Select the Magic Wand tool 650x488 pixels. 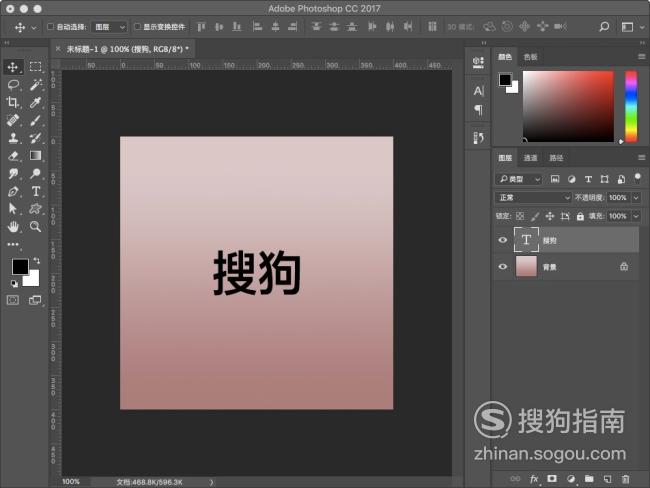tap(35, 85)
